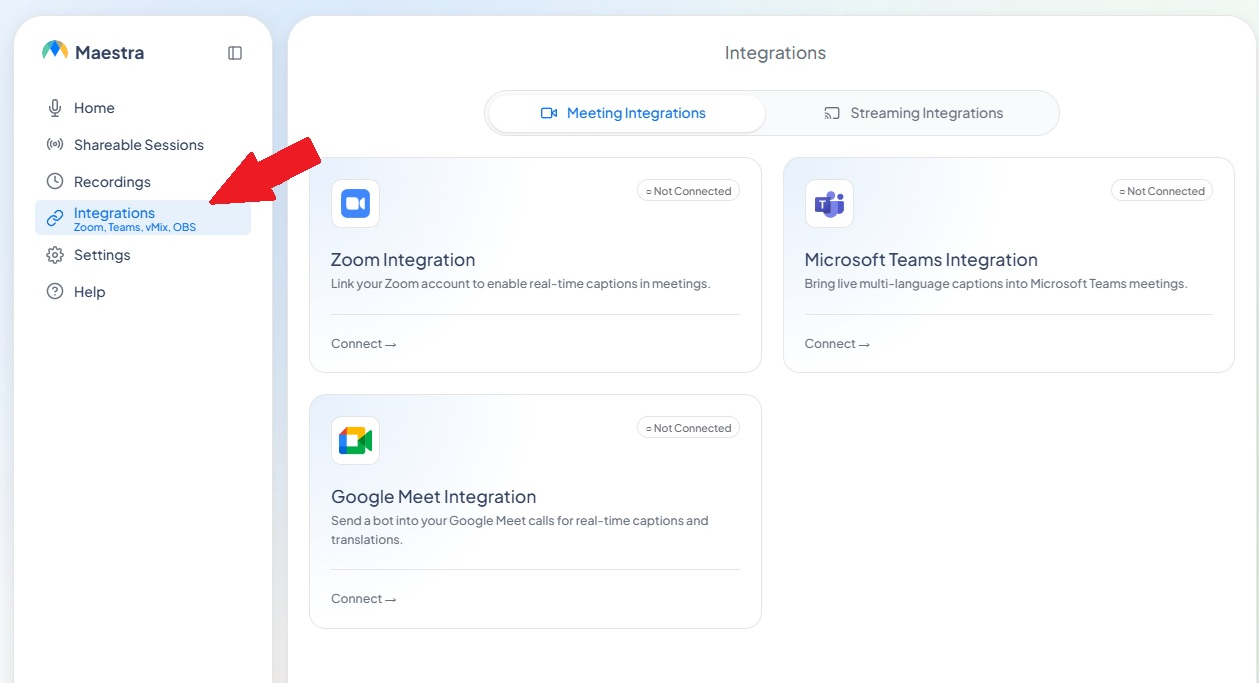Connect the Microsoft Teams Integration
This screenshot has height=683, width=1259.
(837, 344)
